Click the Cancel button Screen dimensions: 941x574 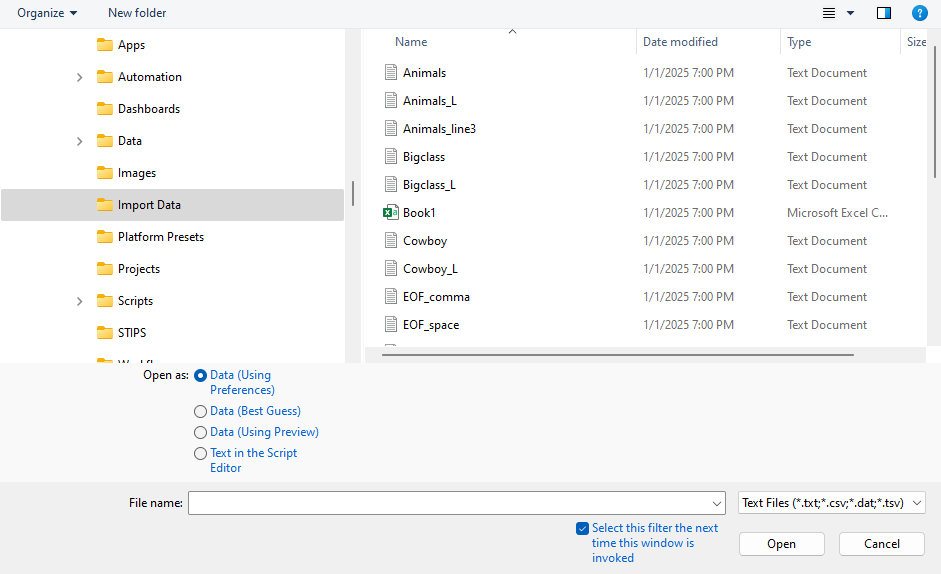pyautogui.click(x=882, y=544)
